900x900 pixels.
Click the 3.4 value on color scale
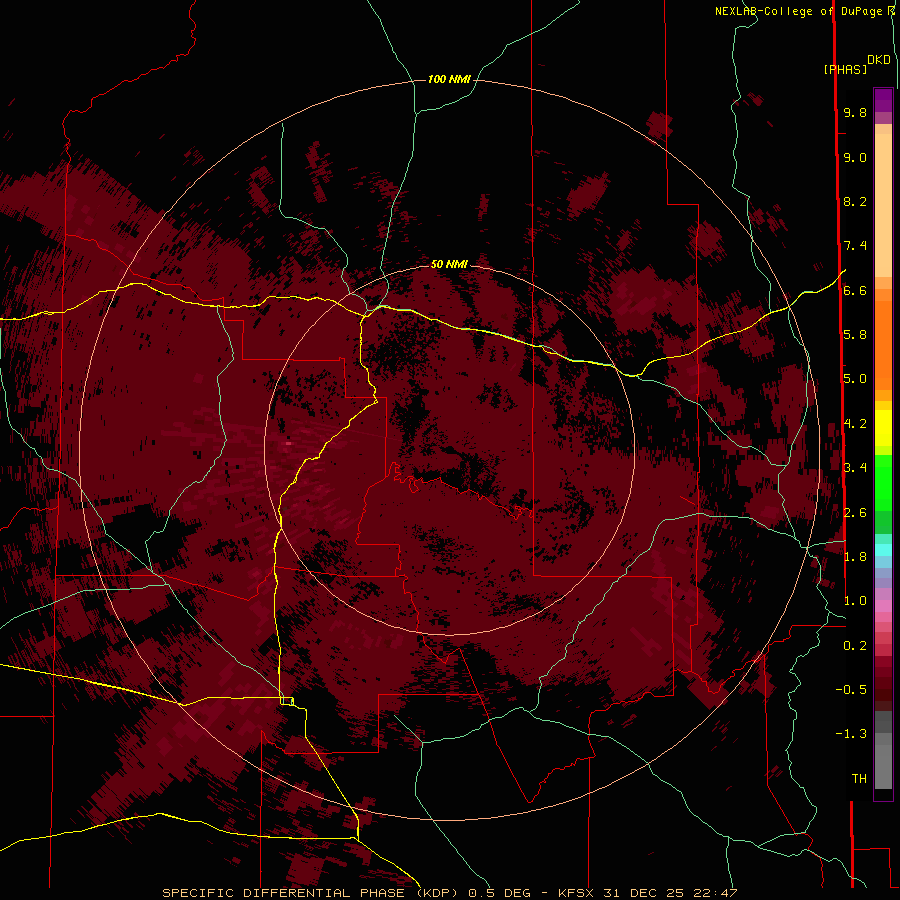855,468
